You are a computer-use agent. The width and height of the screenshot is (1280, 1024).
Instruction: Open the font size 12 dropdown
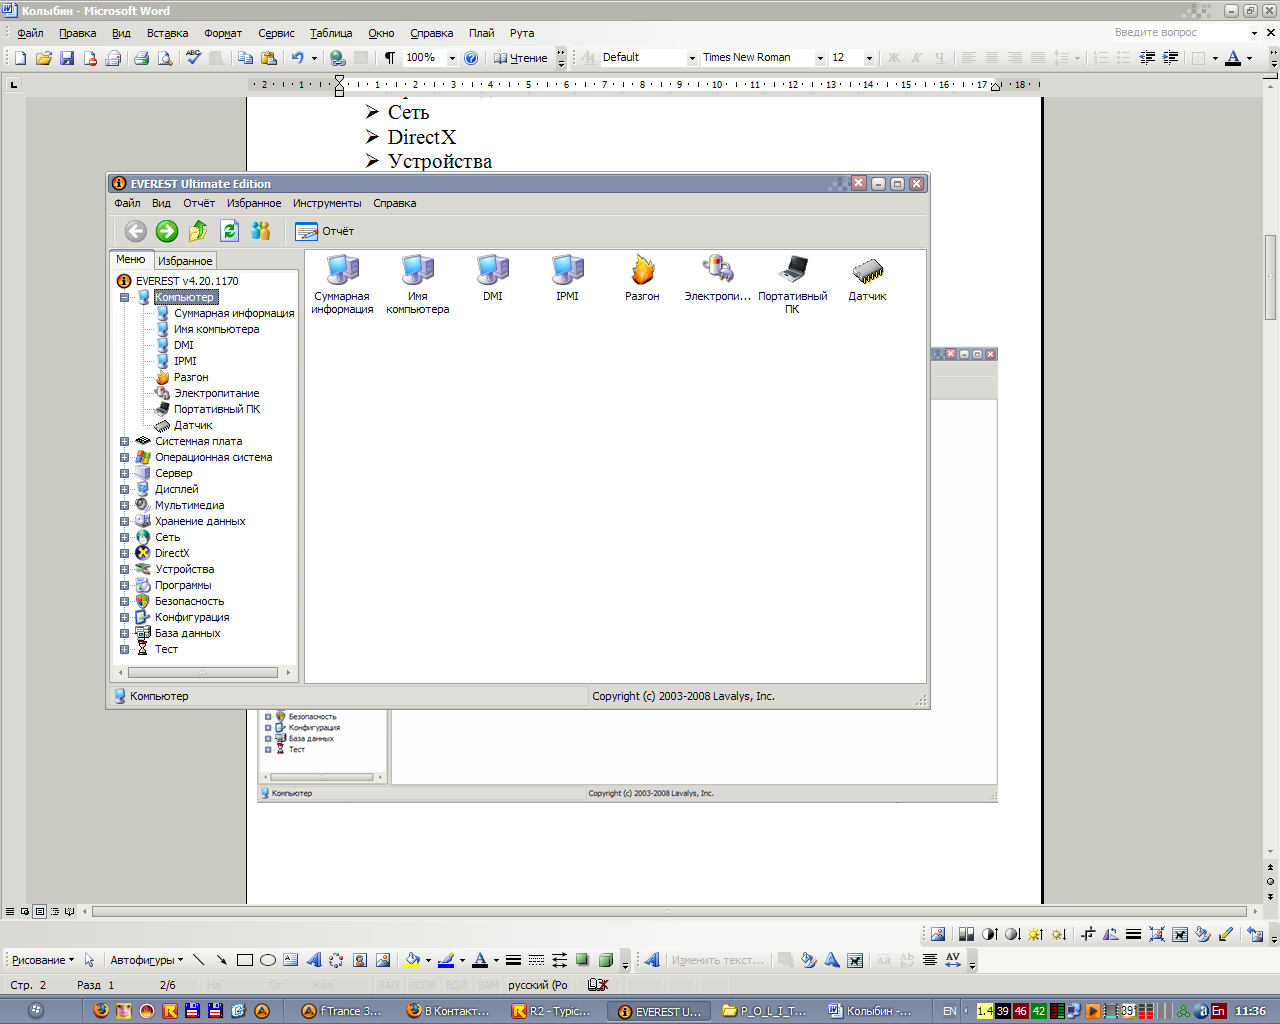pos(869,58)
